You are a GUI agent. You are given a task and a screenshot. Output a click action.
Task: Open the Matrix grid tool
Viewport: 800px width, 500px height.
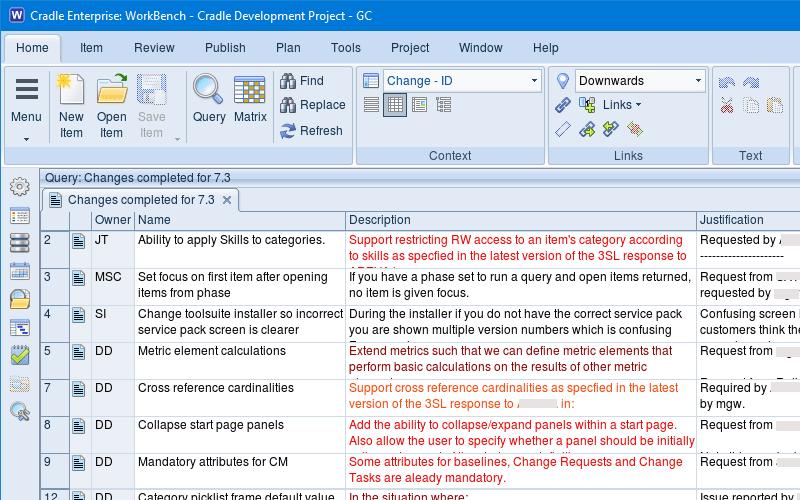point(249,90)
